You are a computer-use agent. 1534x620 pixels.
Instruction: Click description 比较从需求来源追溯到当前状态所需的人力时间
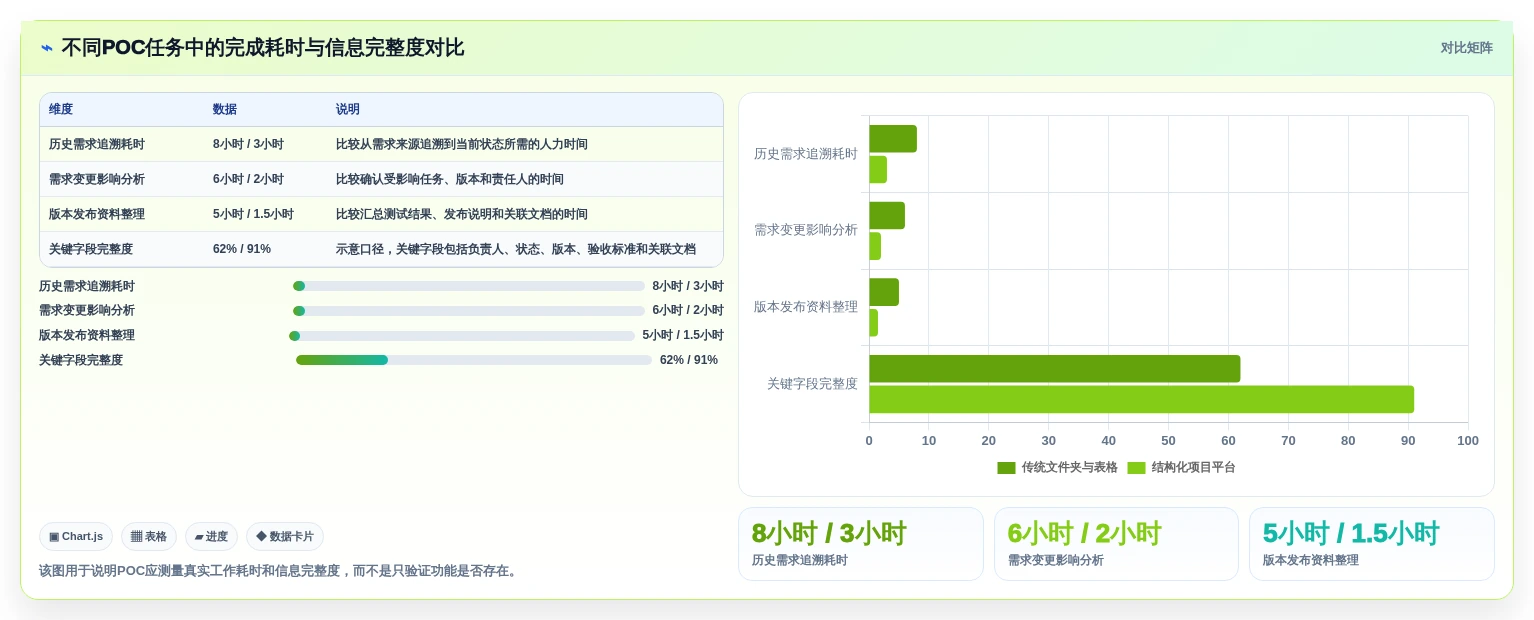[x=462, y=145]
